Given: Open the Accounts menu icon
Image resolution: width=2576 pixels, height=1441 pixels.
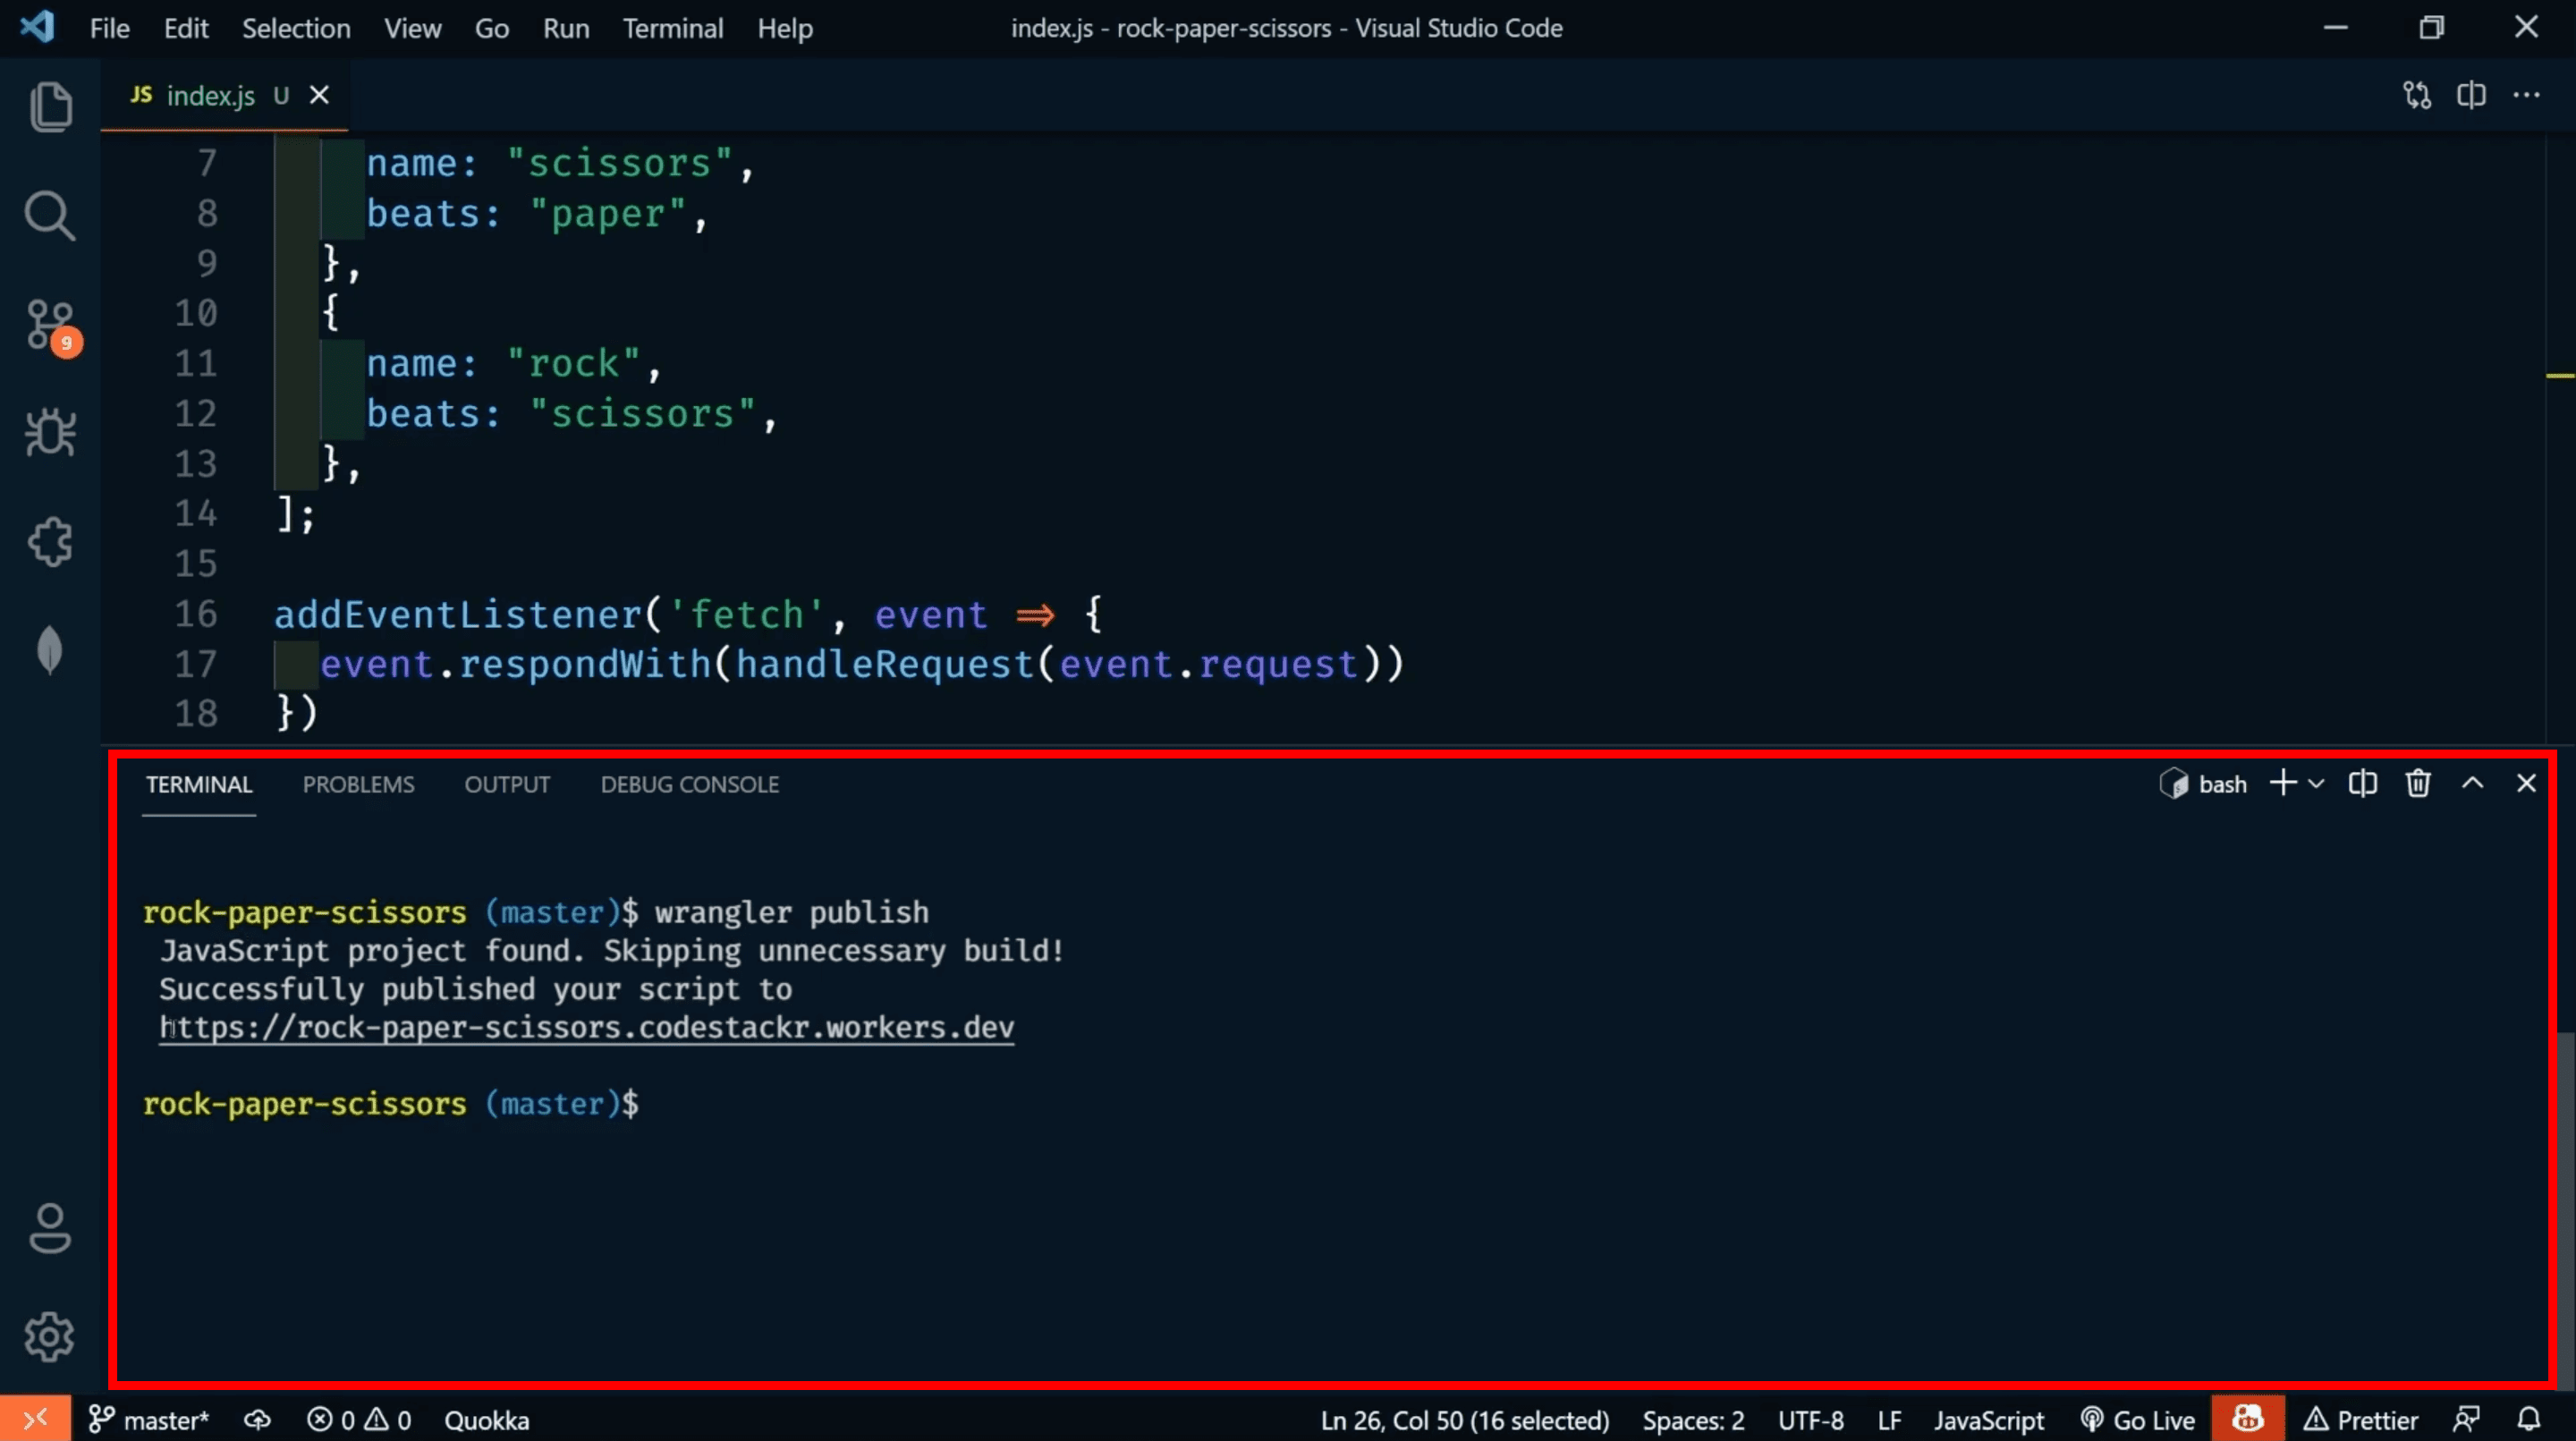Looking at the screenshot, I should click(50, 1228).
